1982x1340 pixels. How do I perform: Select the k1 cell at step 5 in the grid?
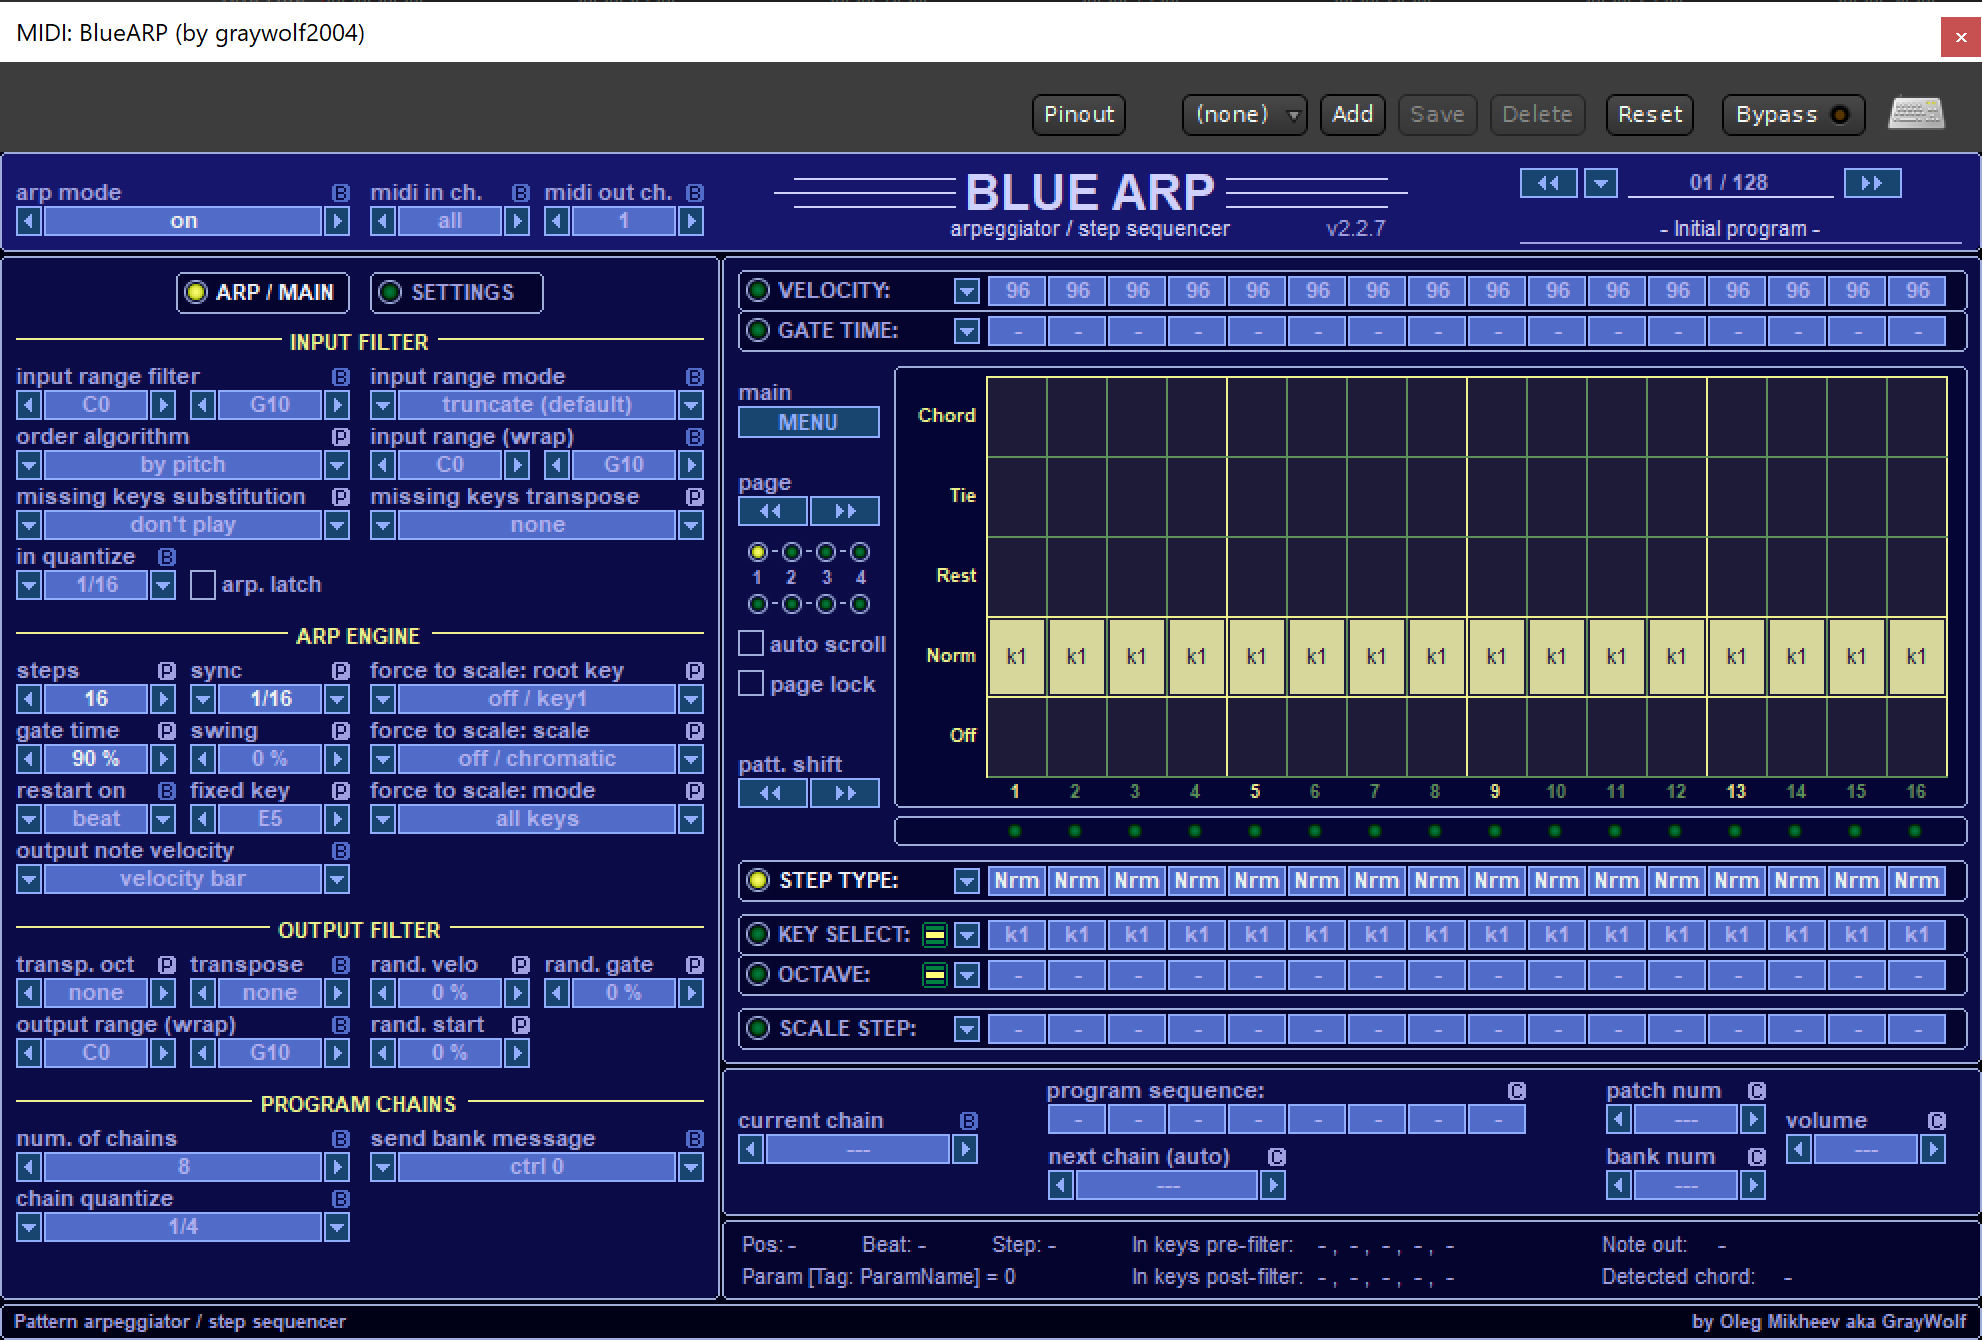pyautogui.click(x=1256, y=656)
